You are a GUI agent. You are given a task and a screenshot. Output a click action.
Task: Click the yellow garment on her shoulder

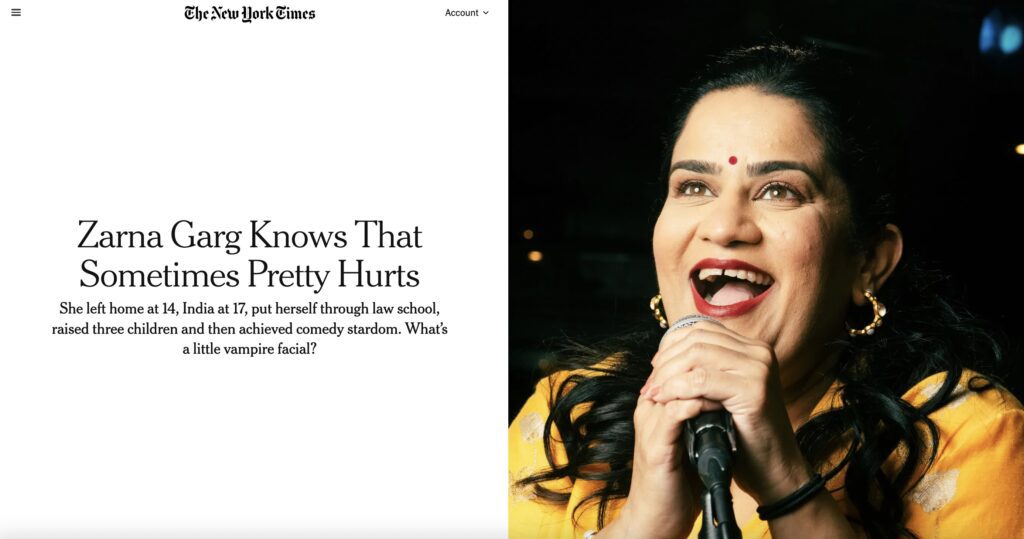pos(960,457)
